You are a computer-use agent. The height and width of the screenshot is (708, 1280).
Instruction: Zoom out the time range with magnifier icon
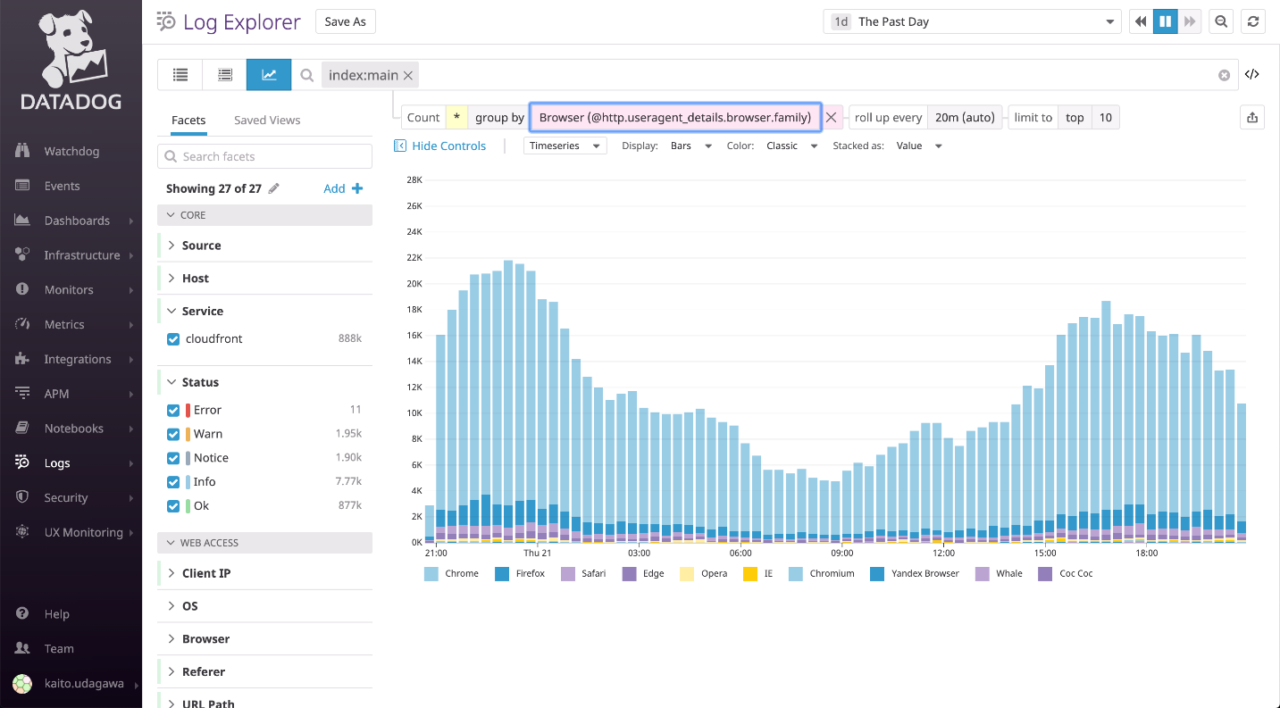[1221, 21]
